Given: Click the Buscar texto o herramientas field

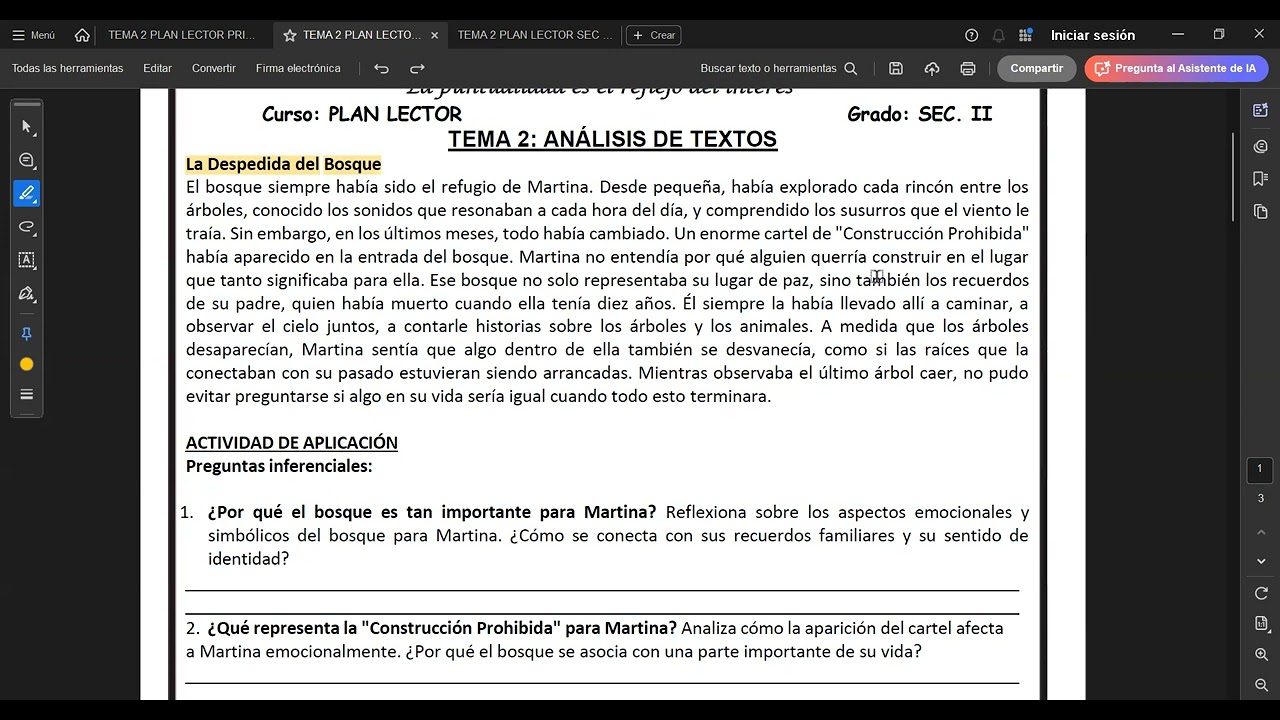Looking at the screenshot, I should [x=778, y=68].
